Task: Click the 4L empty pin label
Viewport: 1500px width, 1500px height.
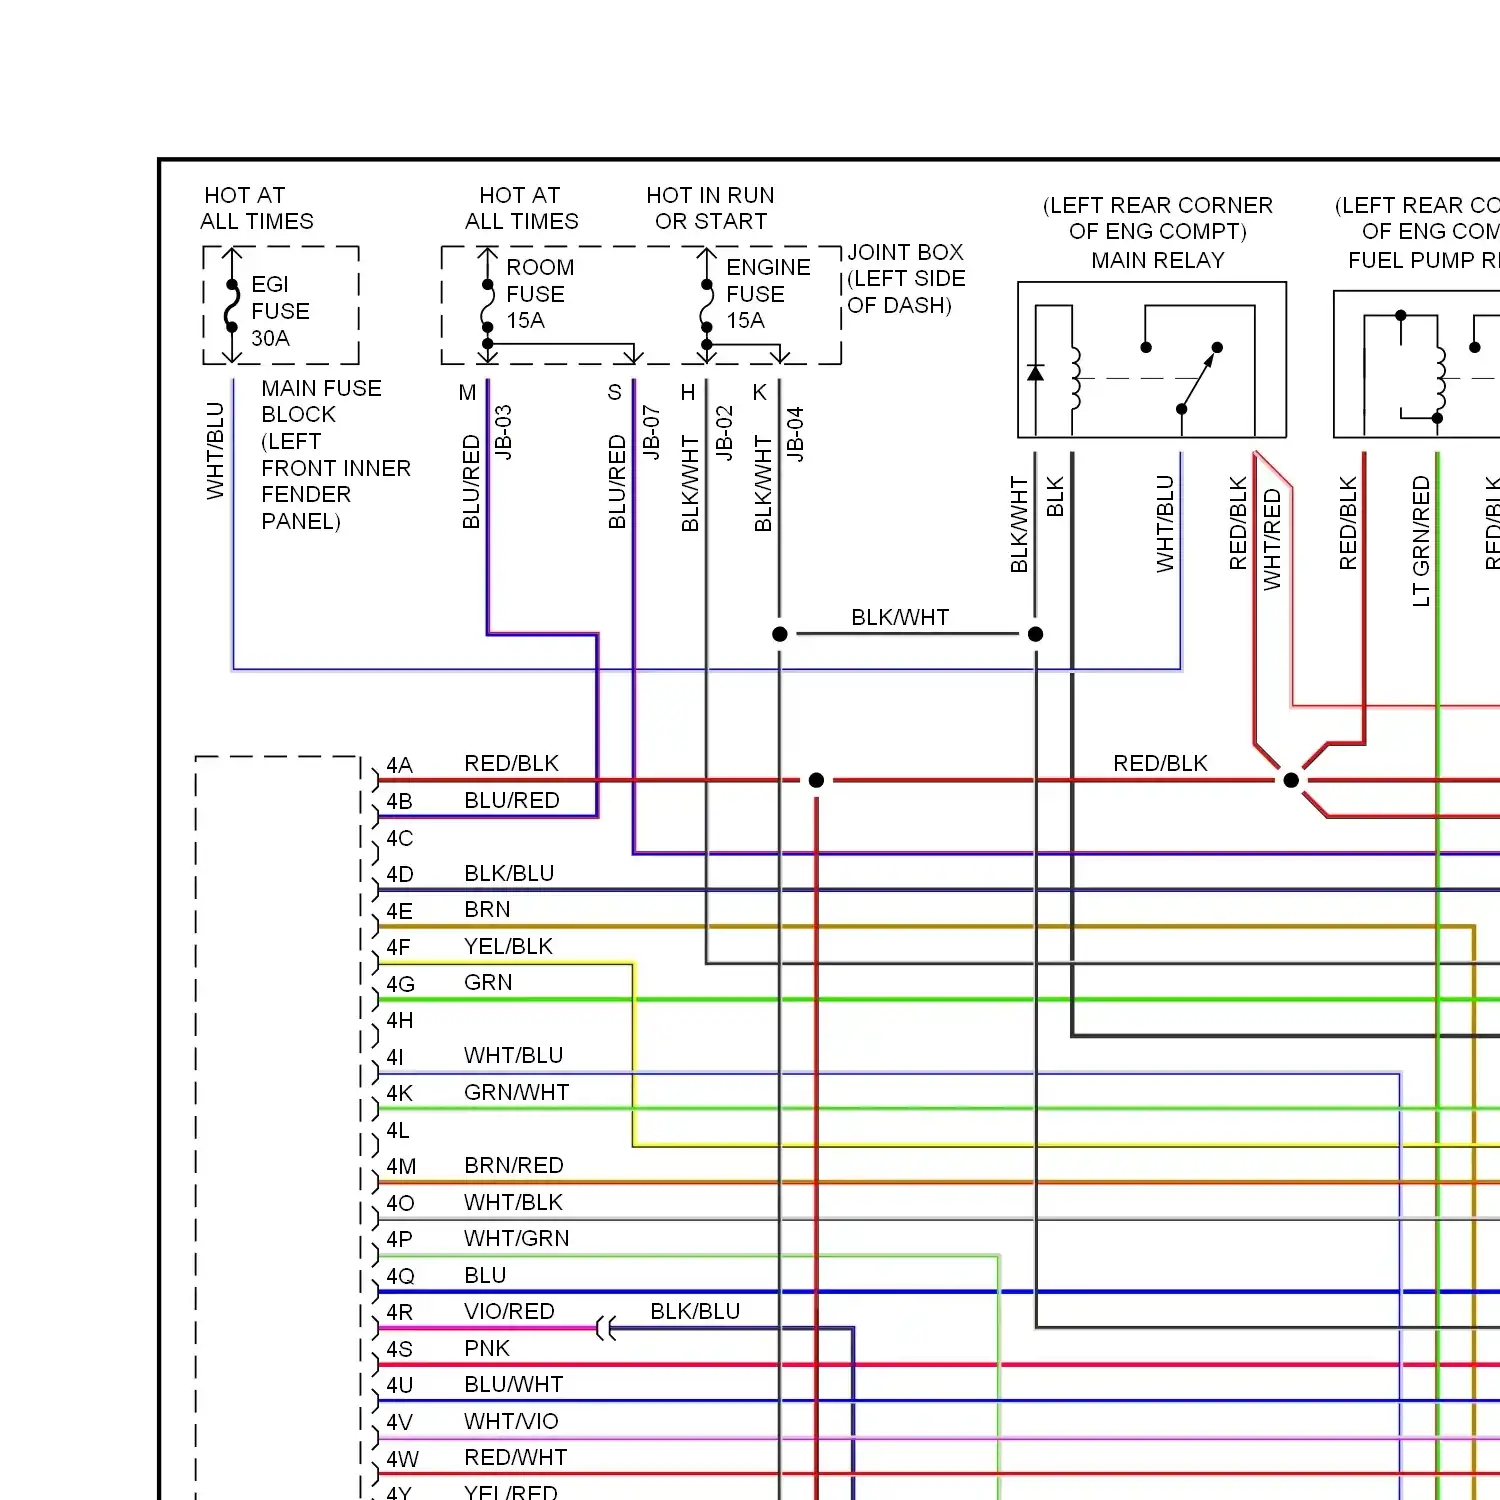Action: pyautogui.click(x=398, y=1130)
